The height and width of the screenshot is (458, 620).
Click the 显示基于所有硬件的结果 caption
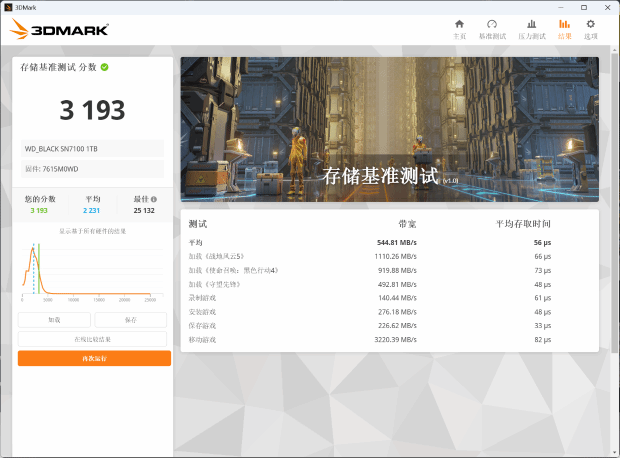[x=93, y=231]
